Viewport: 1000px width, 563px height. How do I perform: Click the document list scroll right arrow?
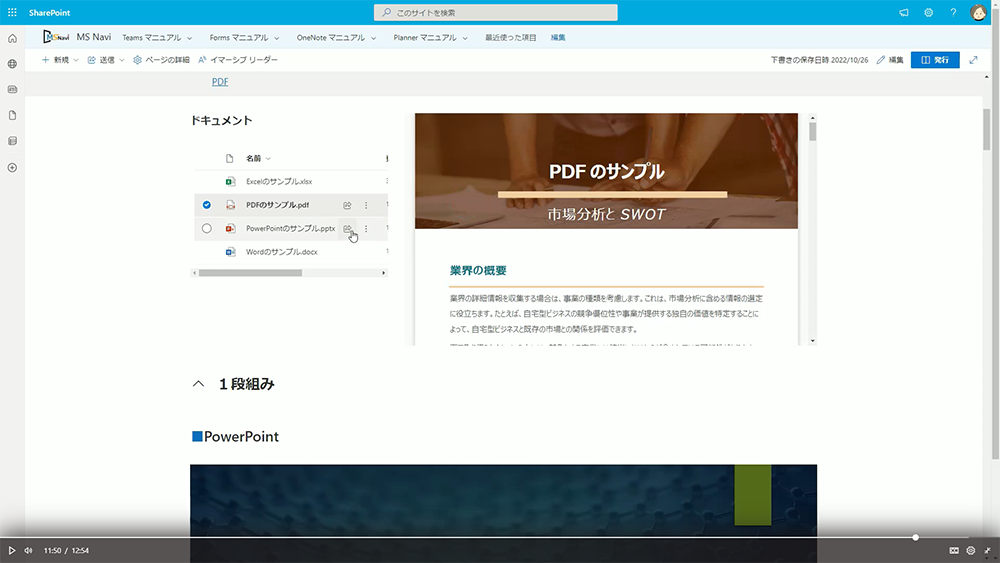click(383, 273)
